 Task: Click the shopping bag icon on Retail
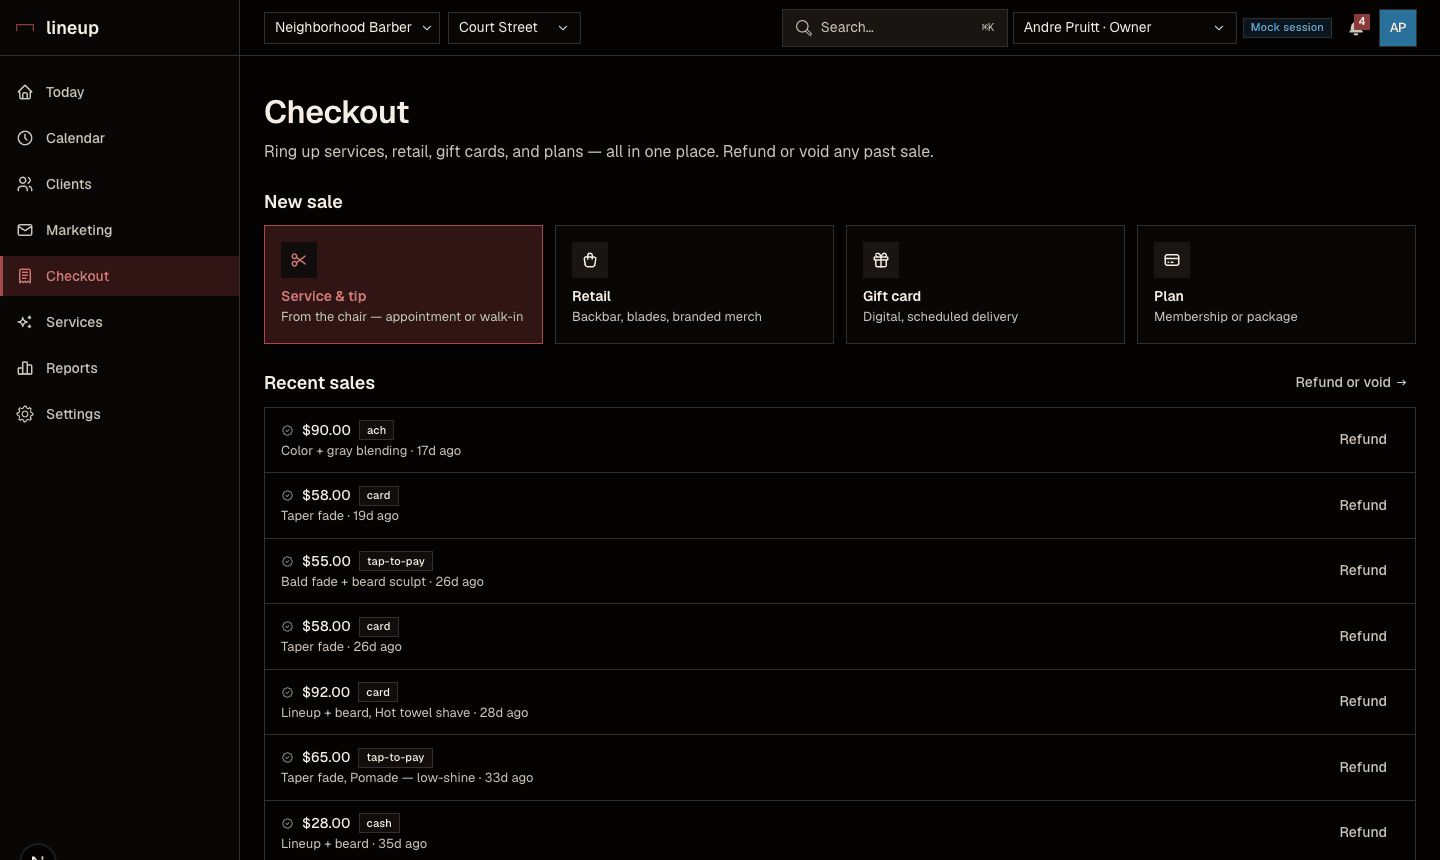[590, 260]
